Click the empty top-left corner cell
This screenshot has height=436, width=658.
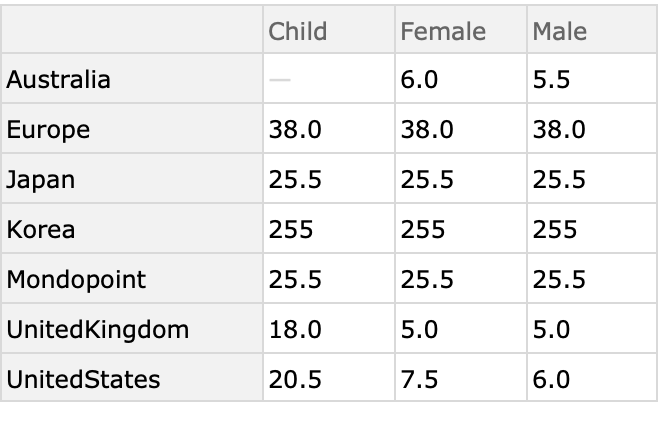coord(132,31)
